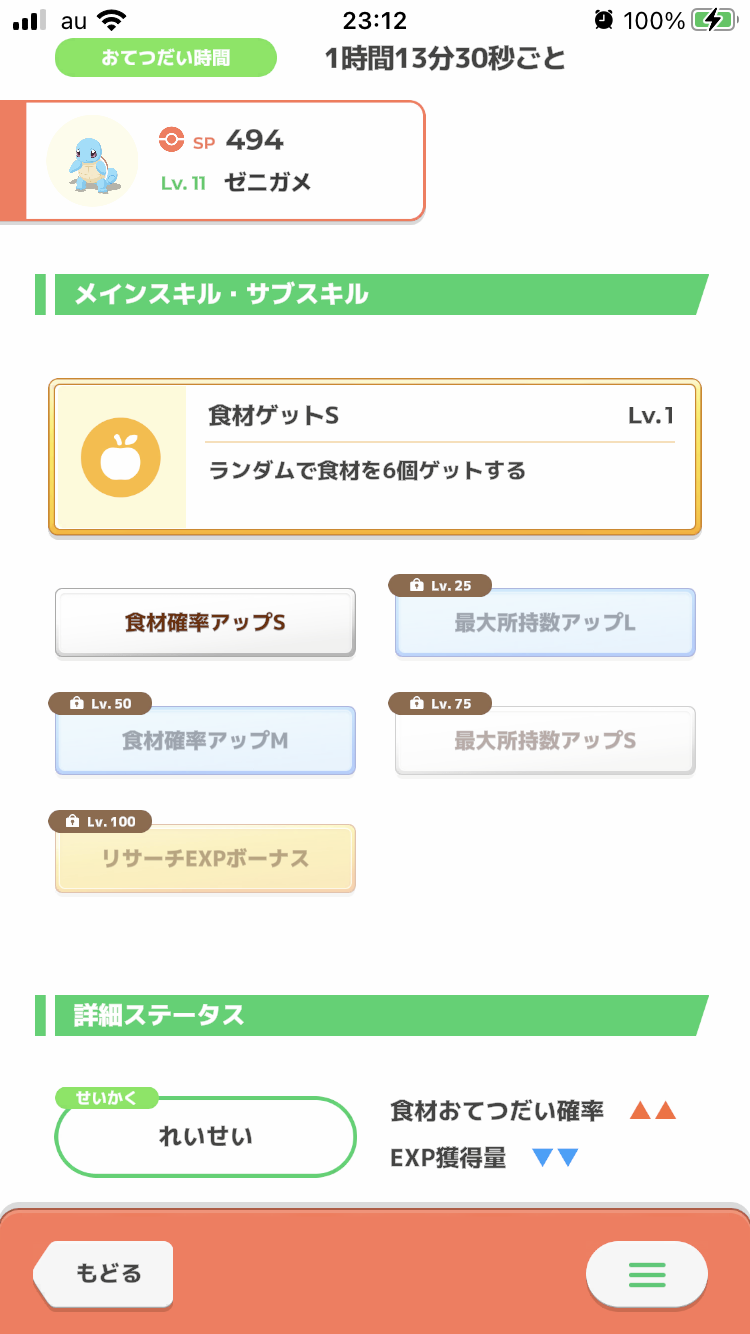Screen dimensions: 750x1334
Task: Tap the れいせい nature box
Action: click(x=205, y=1137)
